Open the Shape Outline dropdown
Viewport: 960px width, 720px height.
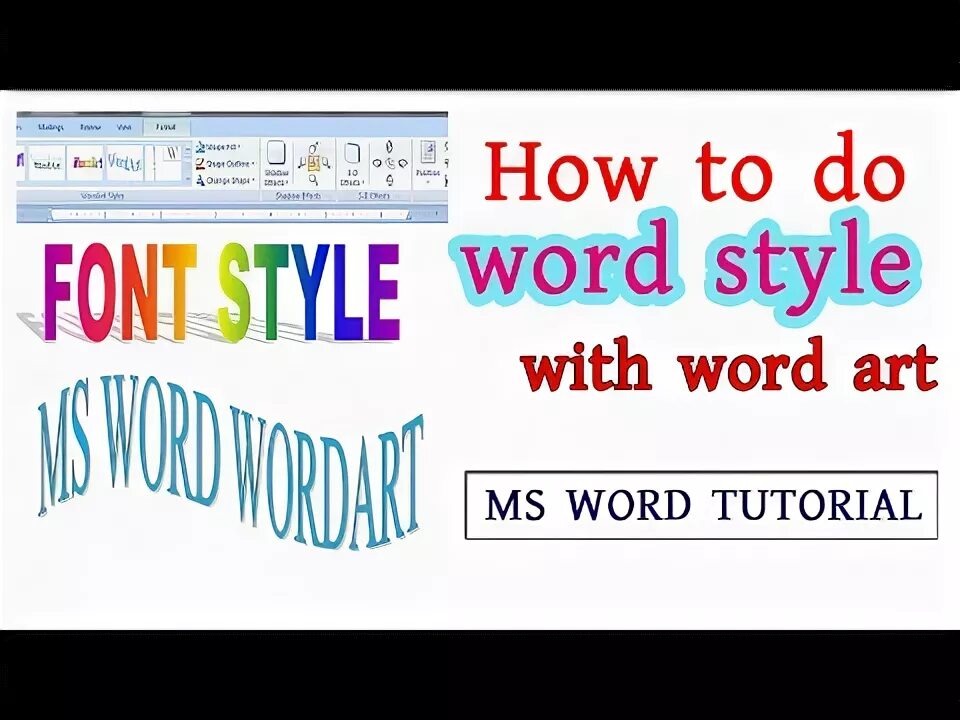226,163
